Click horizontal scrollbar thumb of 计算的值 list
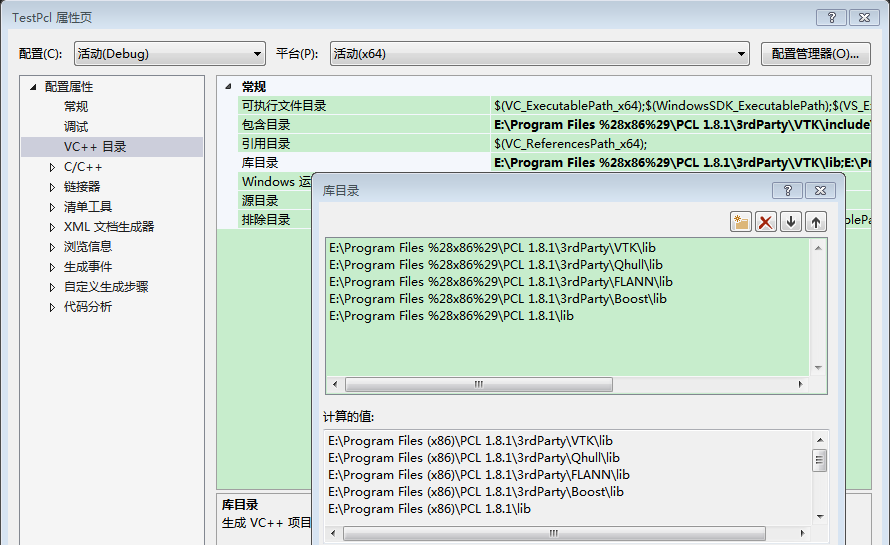The width and height of the screenshot is (890, 545). (x=554, y=533)
